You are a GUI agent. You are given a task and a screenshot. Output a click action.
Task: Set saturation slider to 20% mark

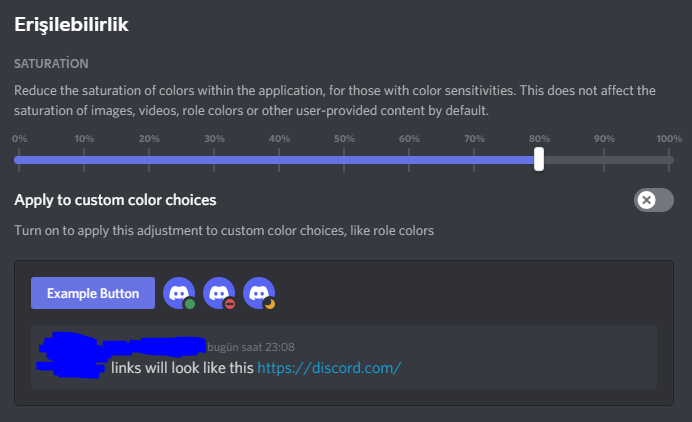[149, 159]
